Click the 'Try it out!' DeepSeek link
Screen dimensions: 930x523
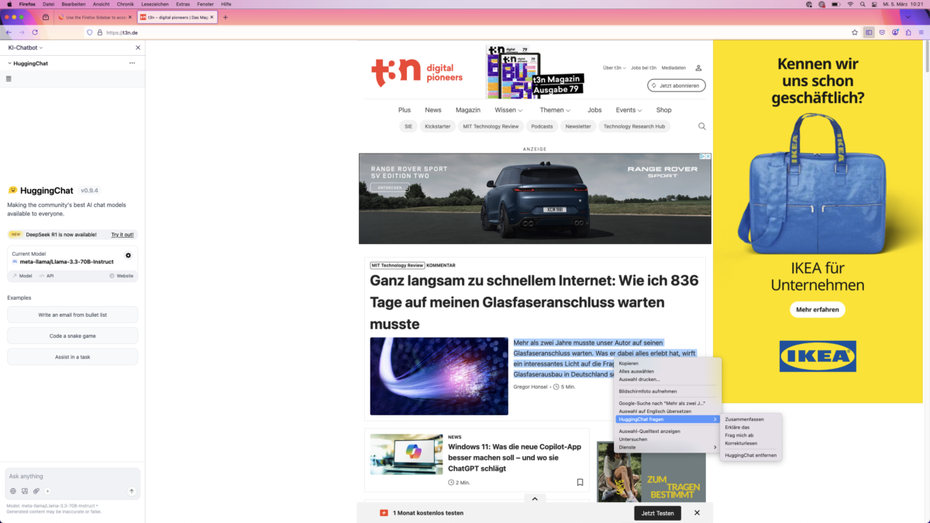point(122,235)
